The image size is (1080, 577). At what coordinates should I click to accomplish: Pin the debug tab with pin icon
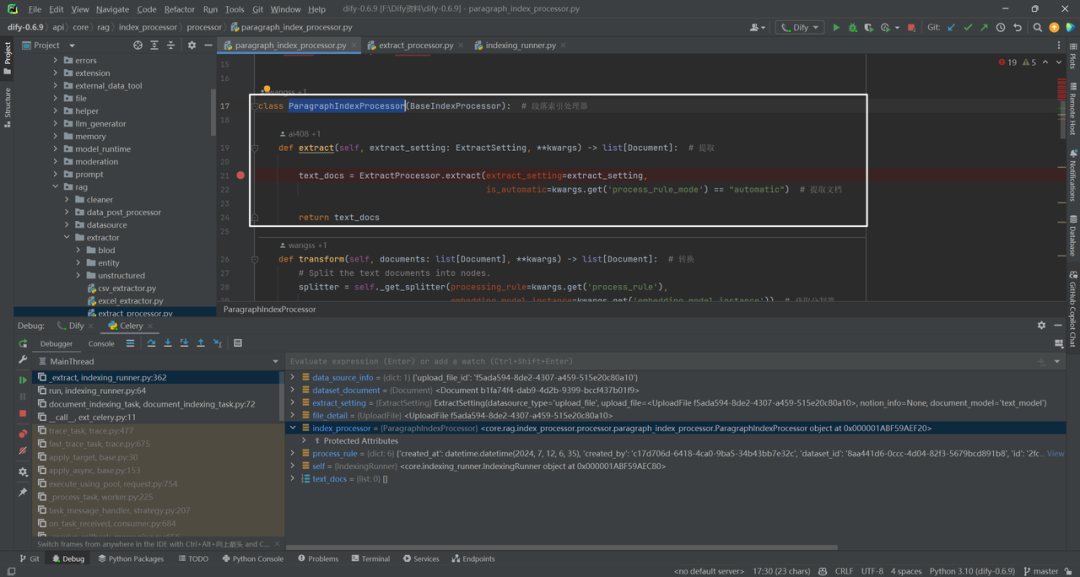23,492
